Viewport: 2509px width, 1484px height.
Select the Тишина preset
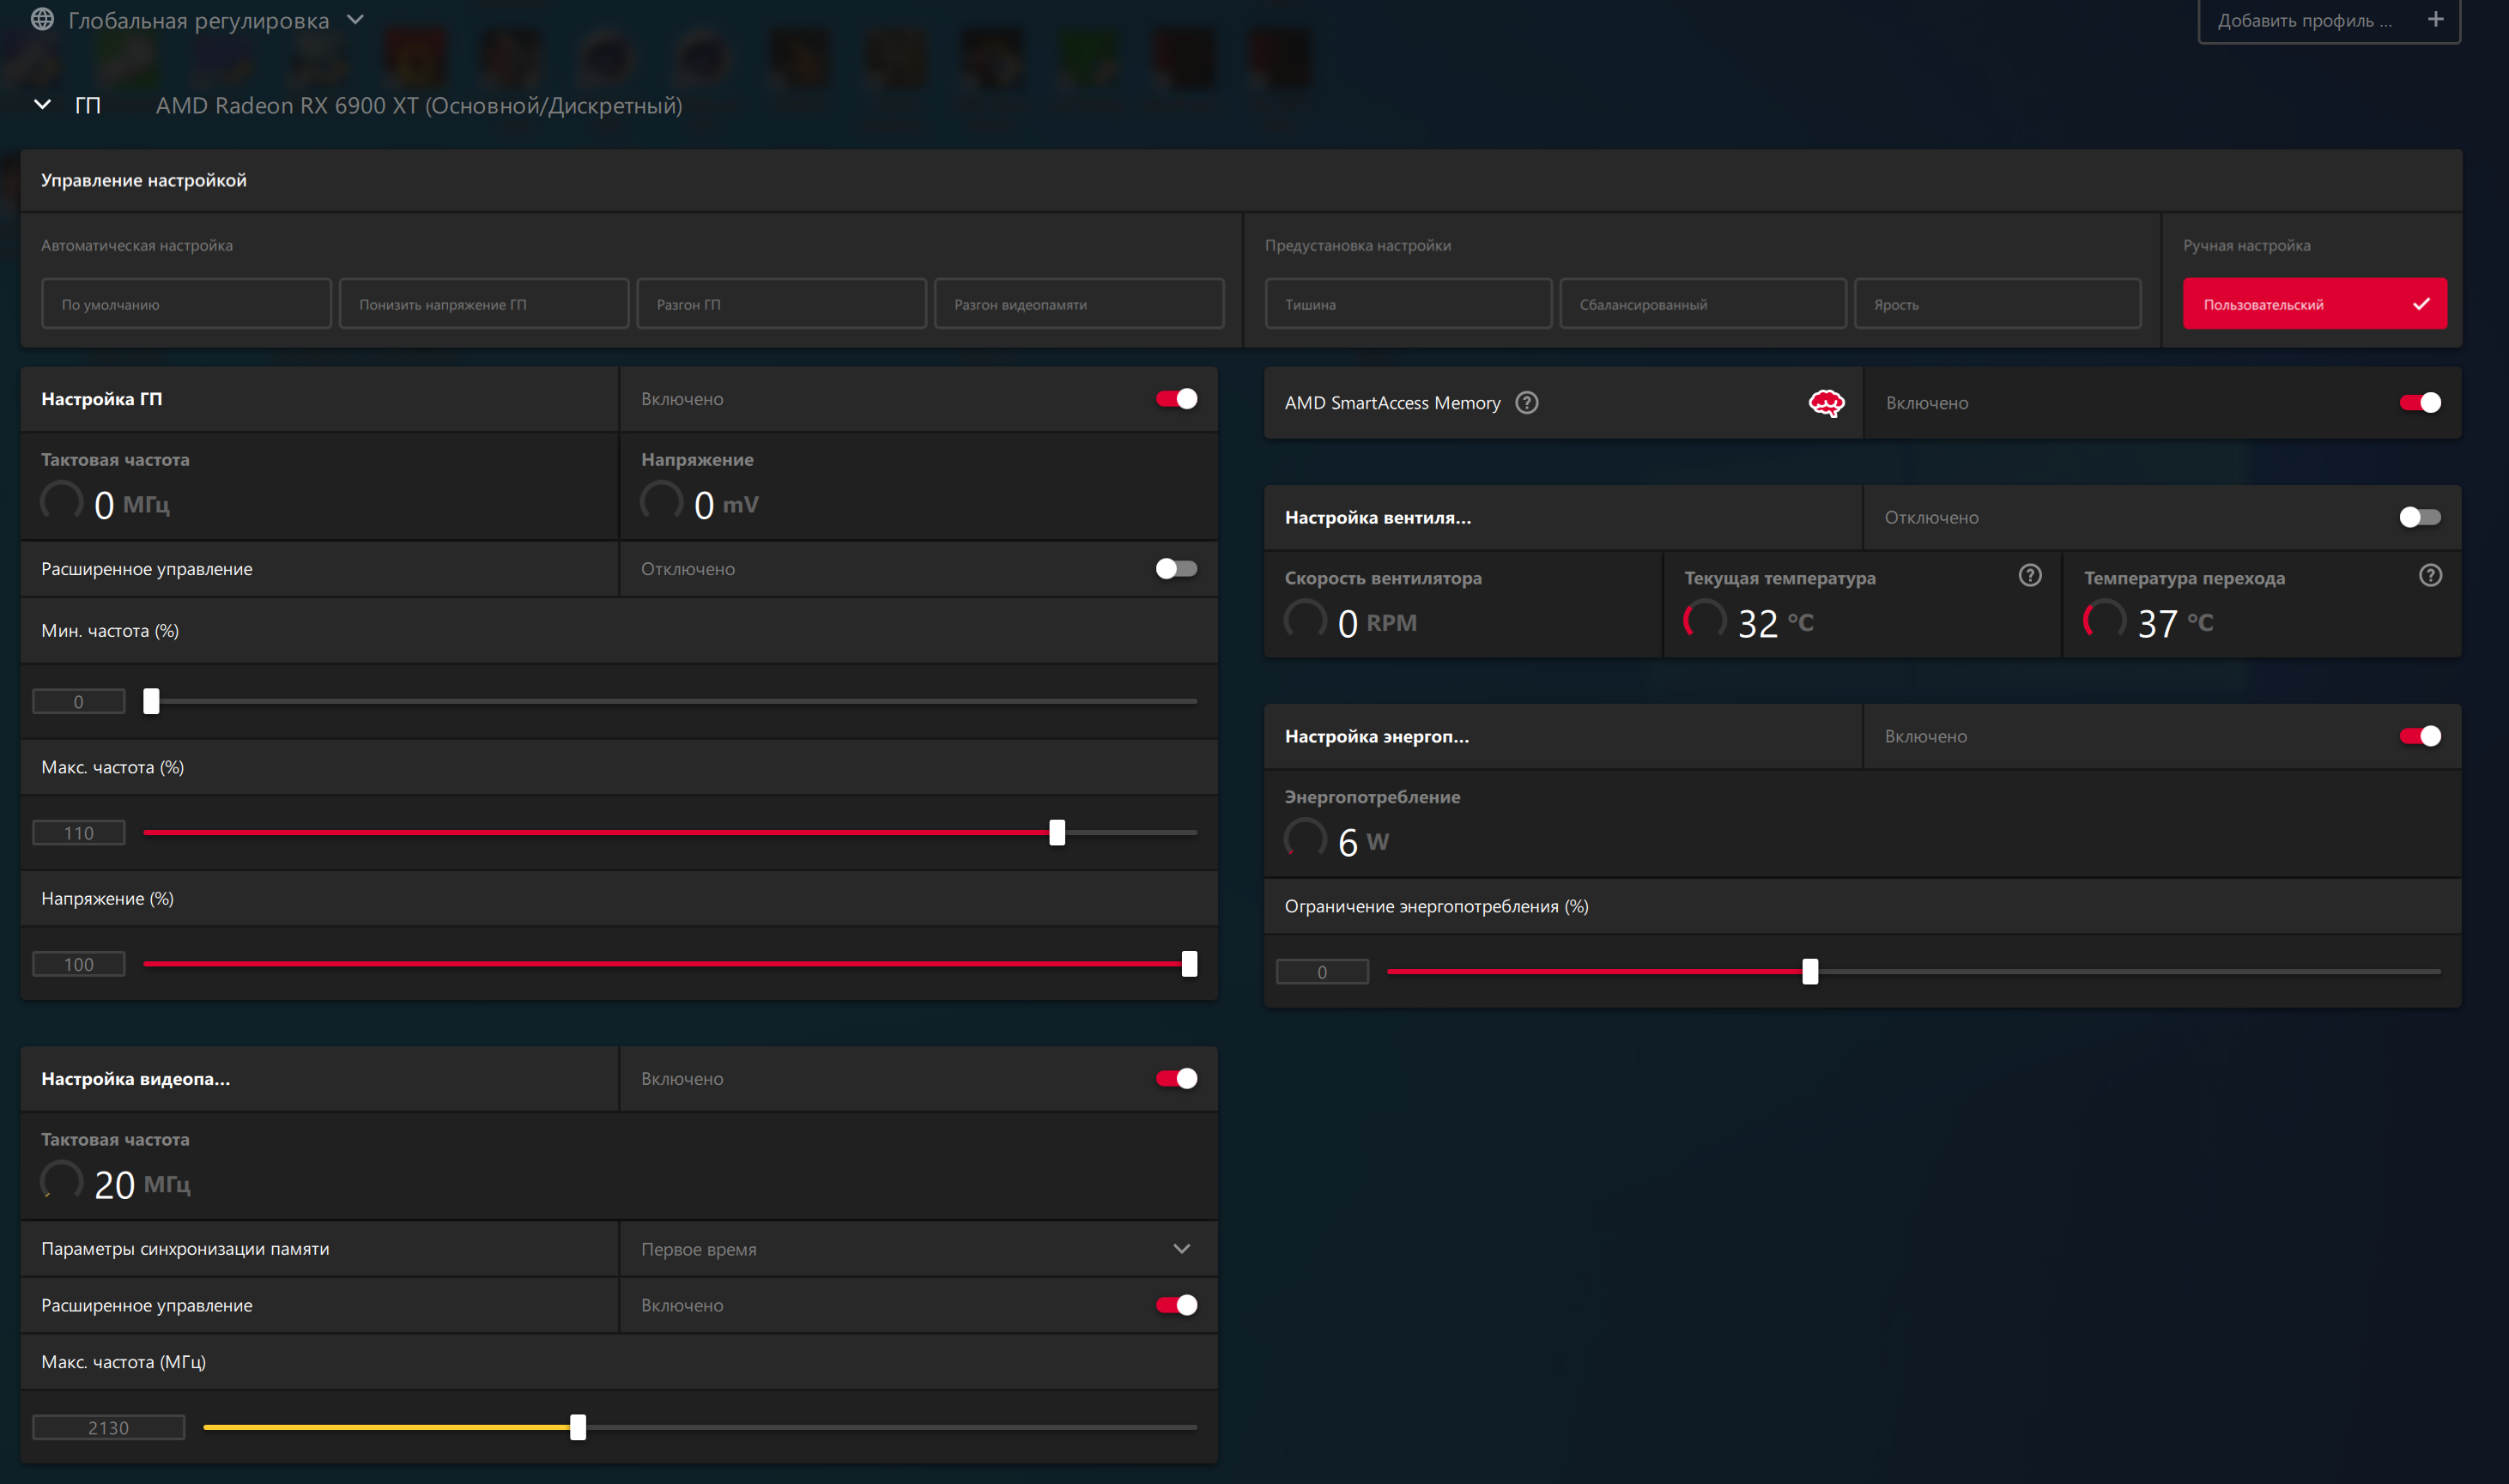1407,304
